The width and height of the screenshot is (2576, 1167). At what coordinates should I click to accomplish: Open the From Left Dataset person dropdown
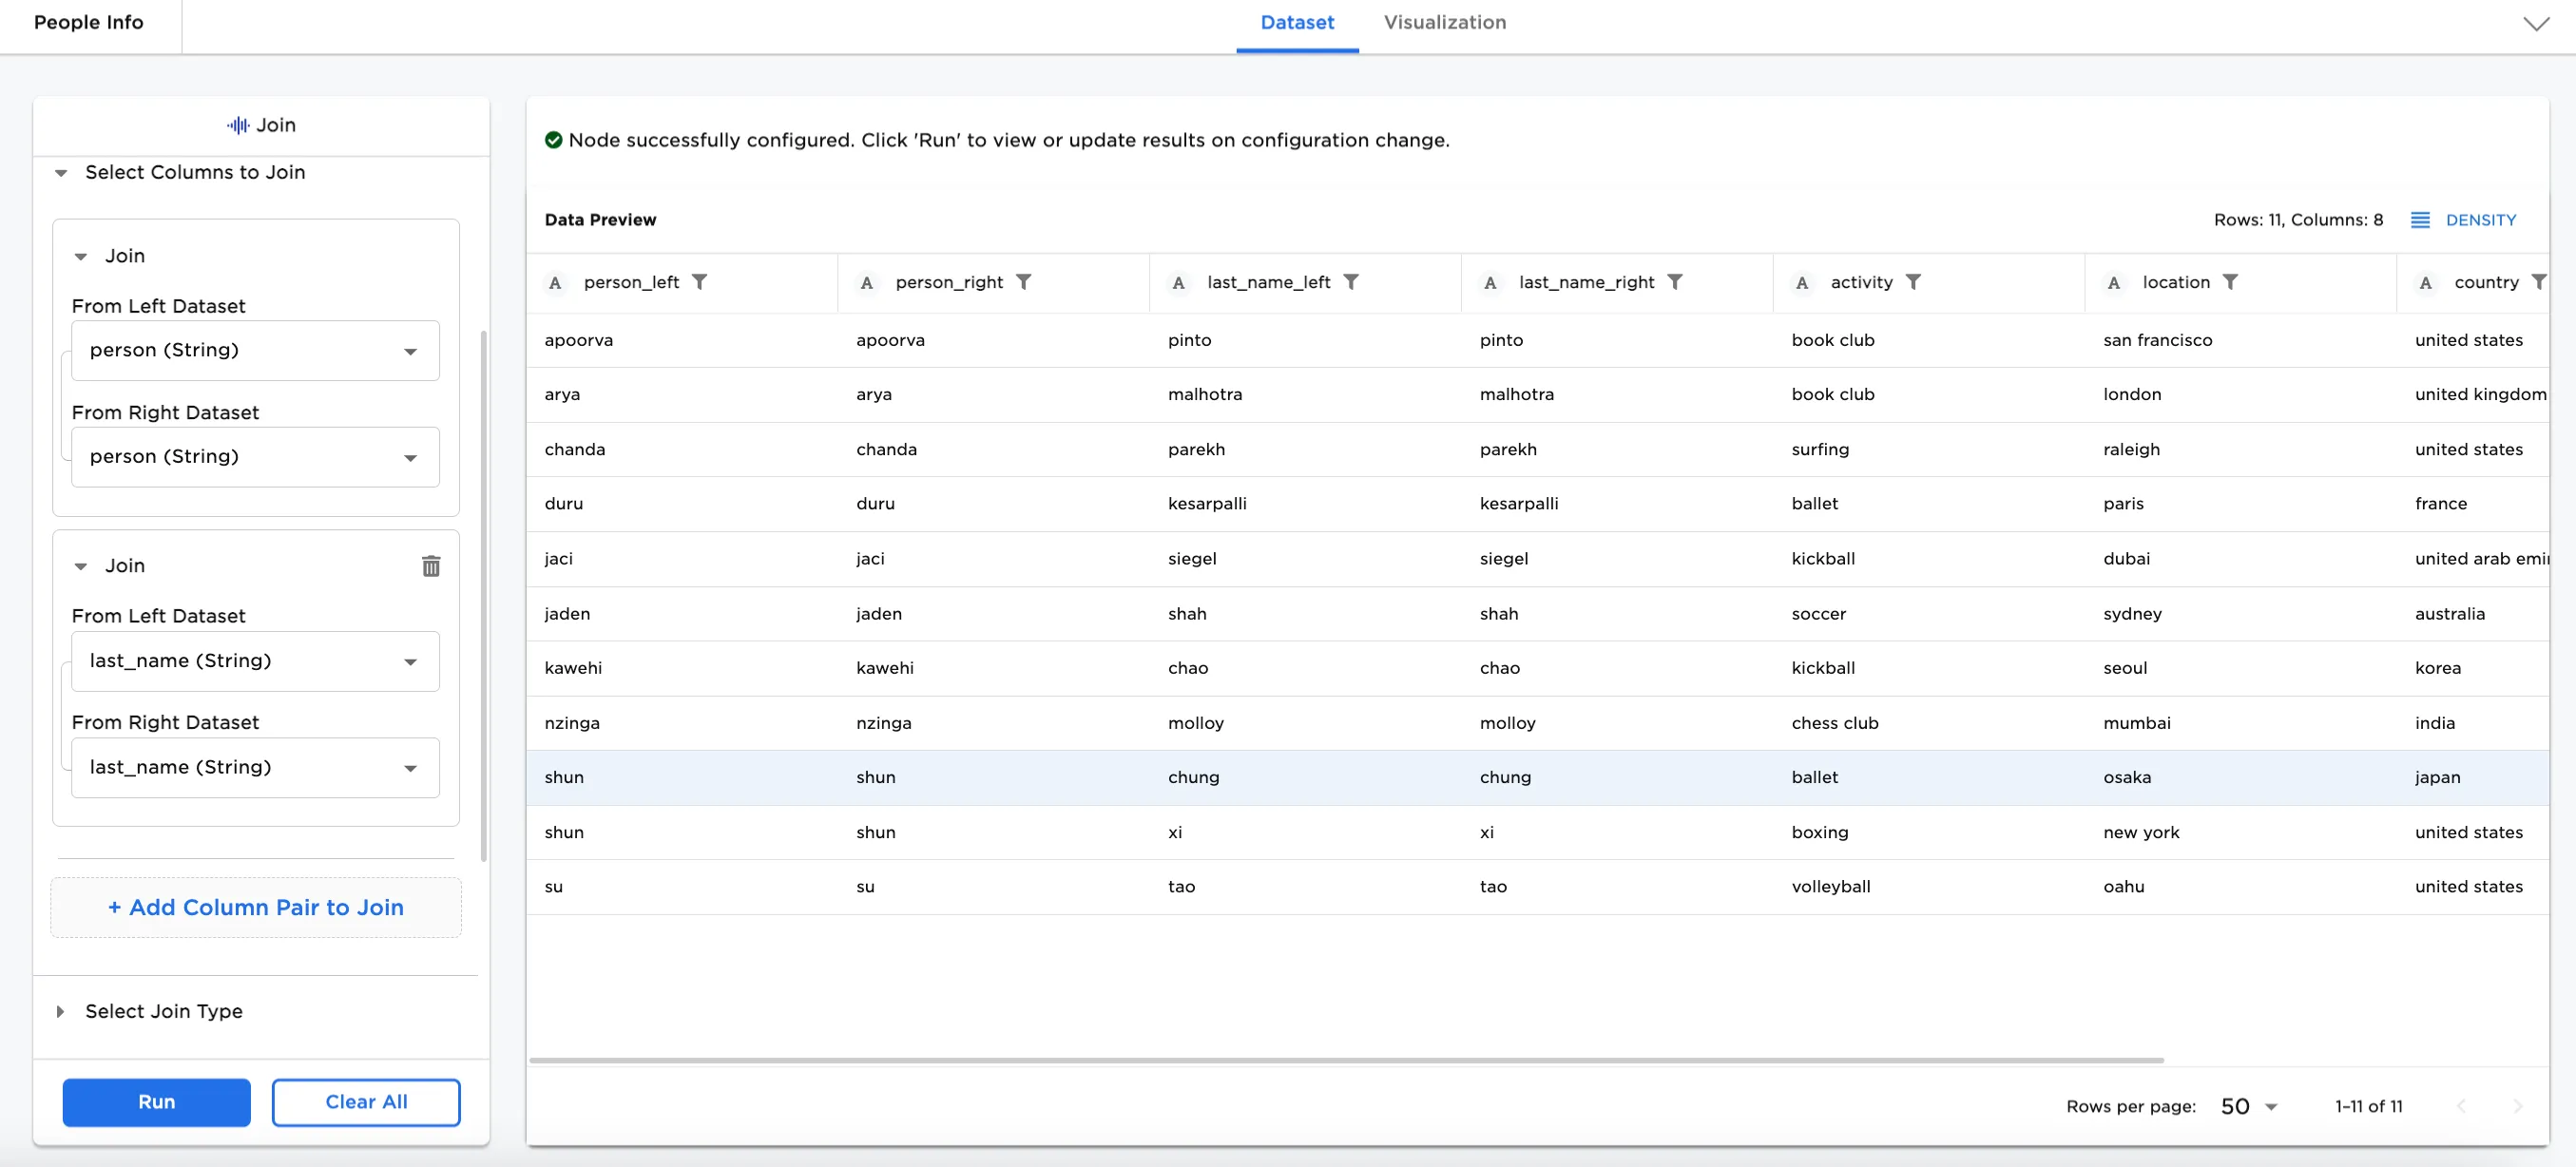click(x=255, y=350)
